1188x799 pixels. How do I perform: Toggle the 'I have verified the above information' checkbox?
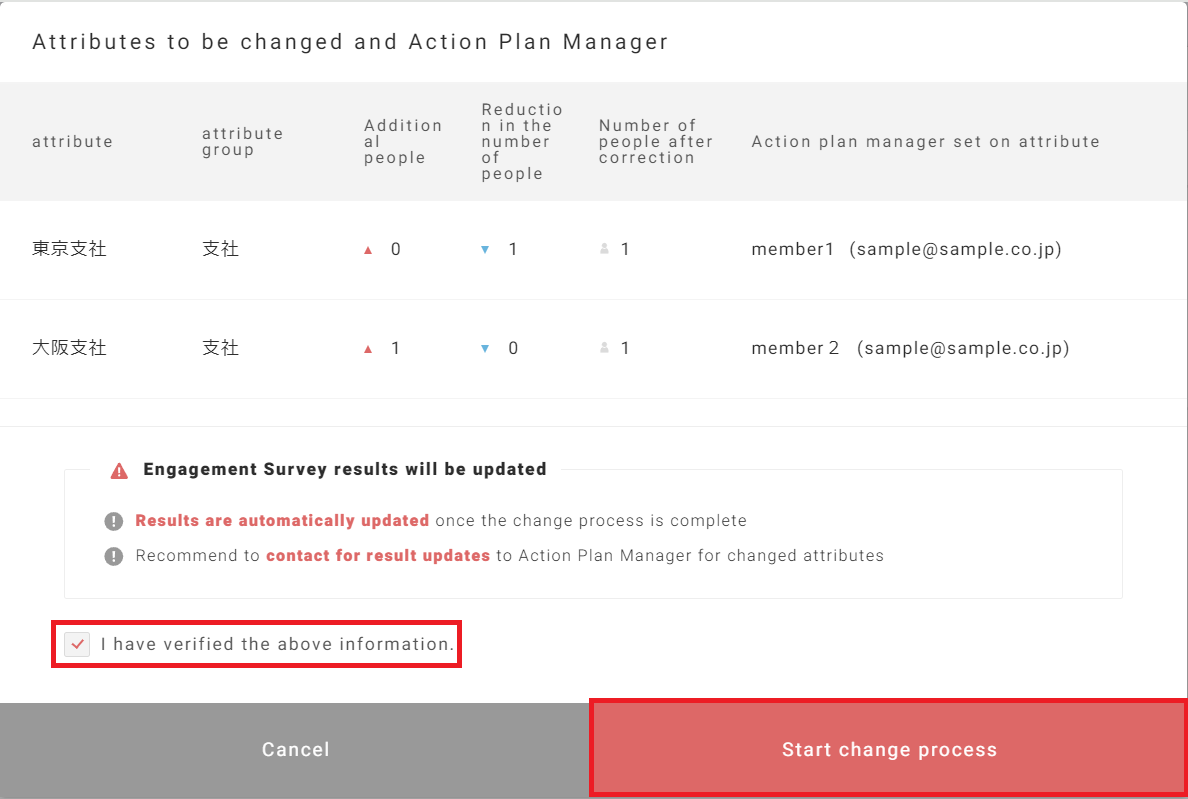coord(77,645)
